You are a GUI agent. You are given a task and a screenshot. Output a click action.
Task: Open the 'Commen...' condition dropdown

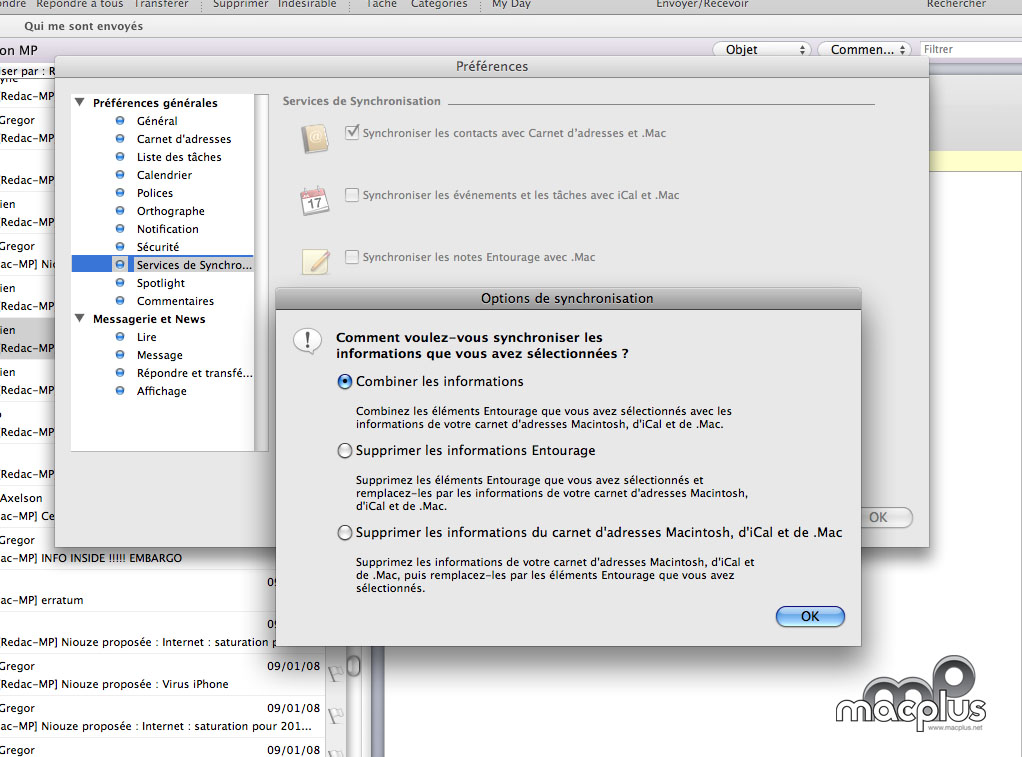(x=864, y=50)
